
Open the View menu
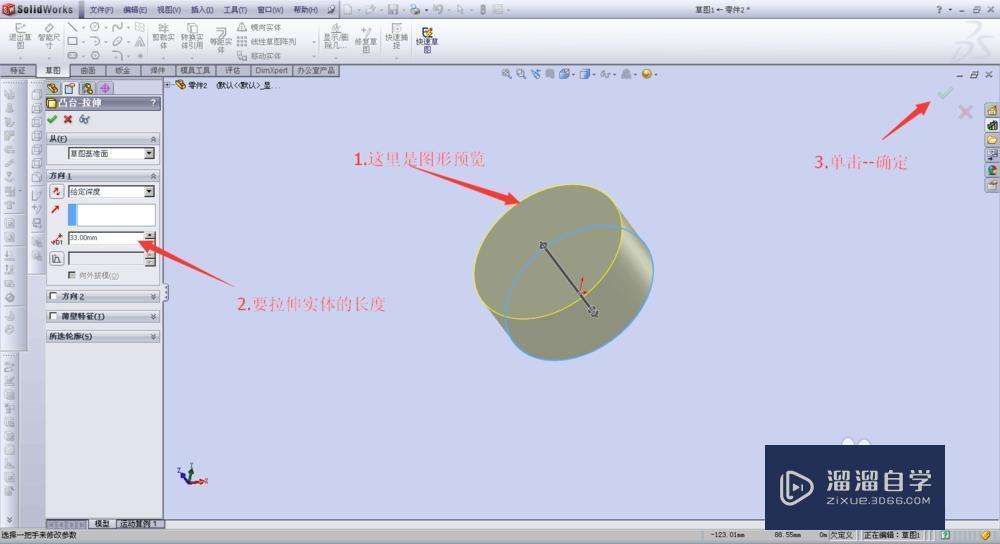tap(168, 10)
